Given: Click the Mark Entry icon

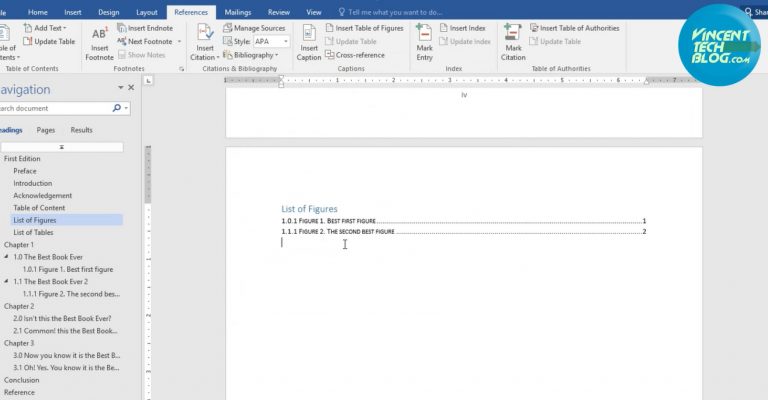Looking at the screenshot, I should point(425,40).
